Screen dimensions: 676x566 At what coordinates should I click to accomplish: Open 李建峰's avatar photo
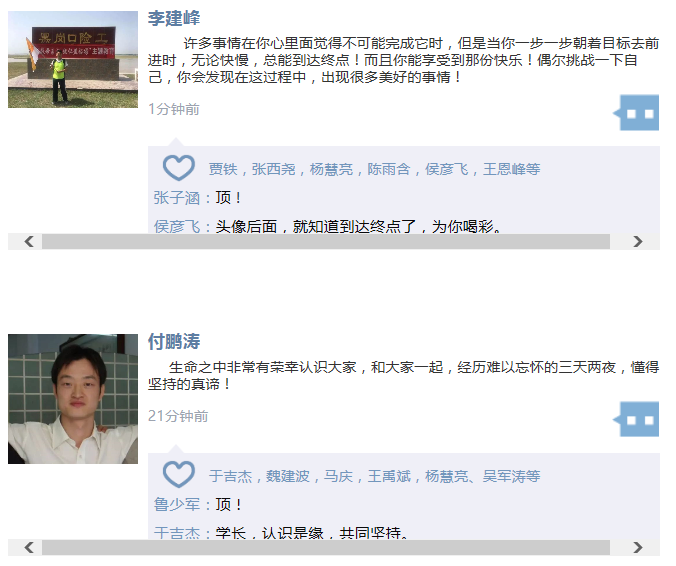coord(73,59)
